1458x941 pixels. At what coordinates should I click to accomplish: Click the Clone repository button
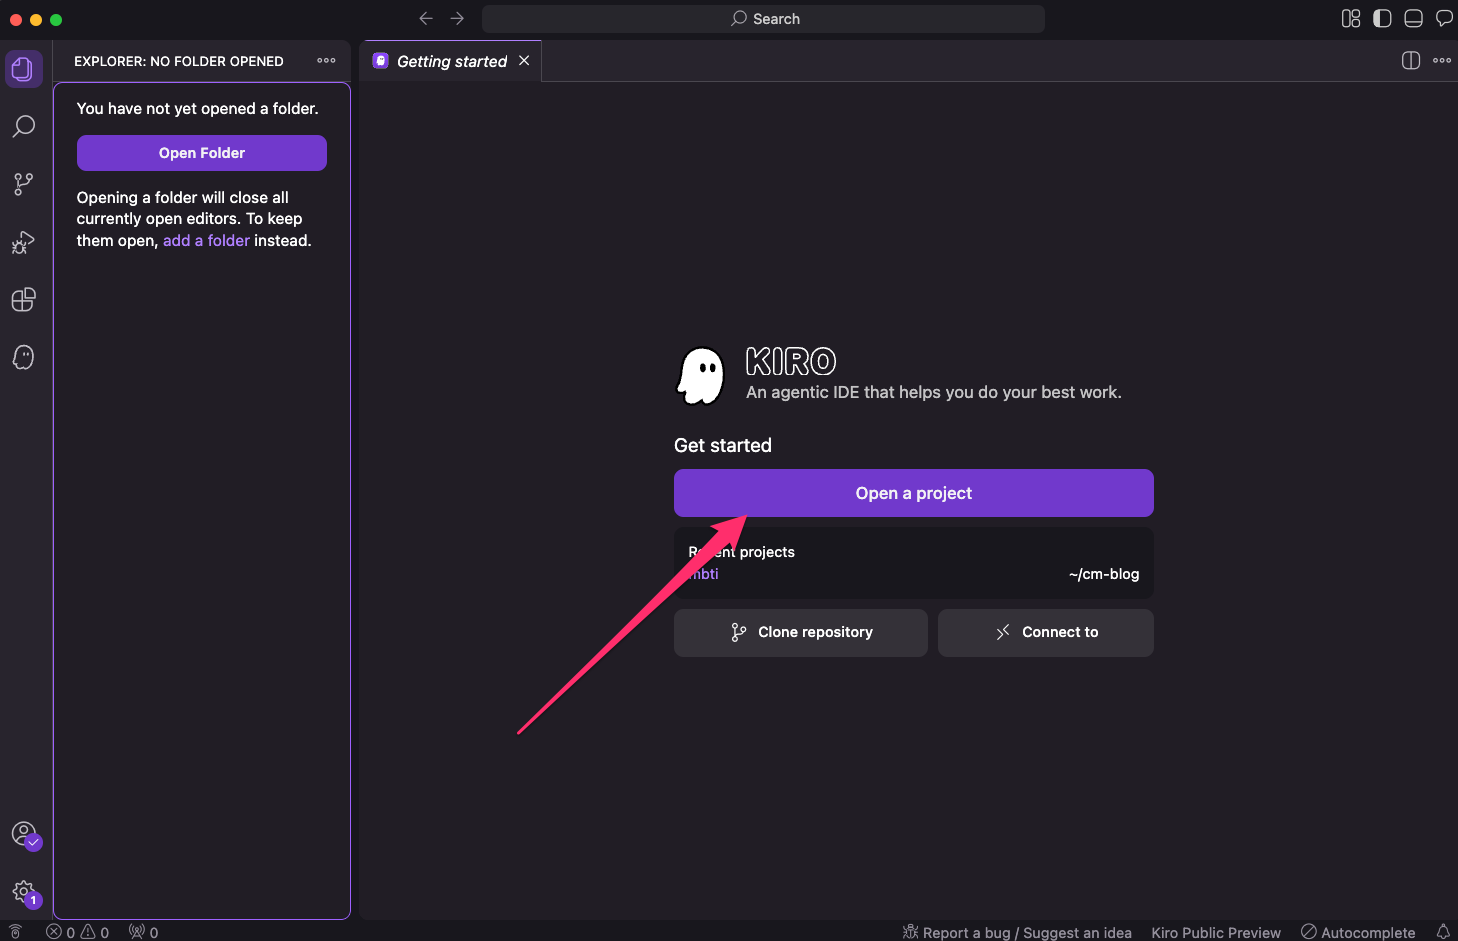click(x=801, y=633)
